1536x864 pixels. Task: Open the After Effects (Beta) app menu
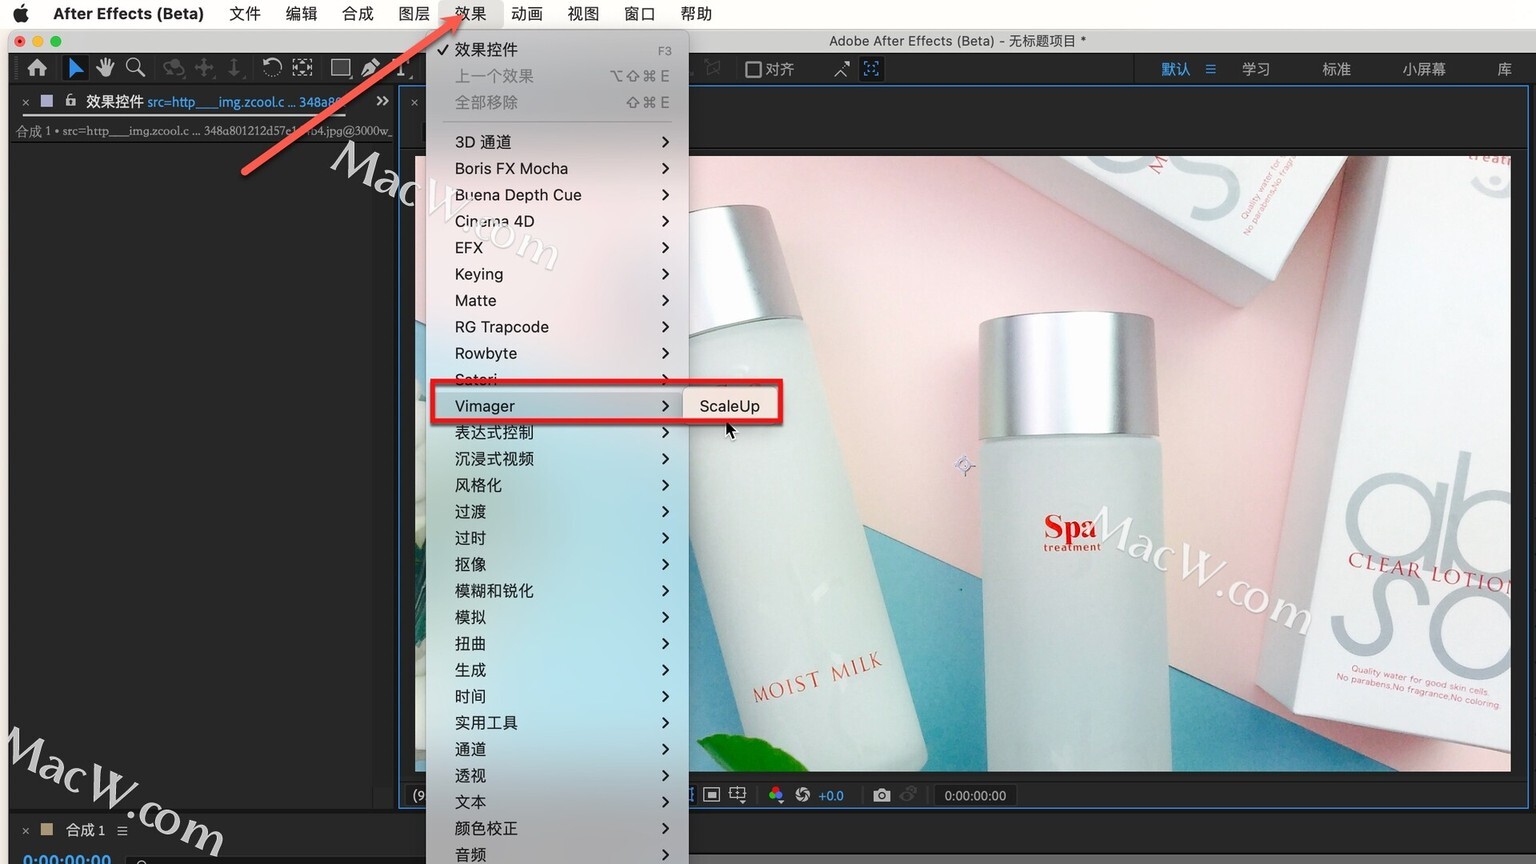tap(128, 14)
